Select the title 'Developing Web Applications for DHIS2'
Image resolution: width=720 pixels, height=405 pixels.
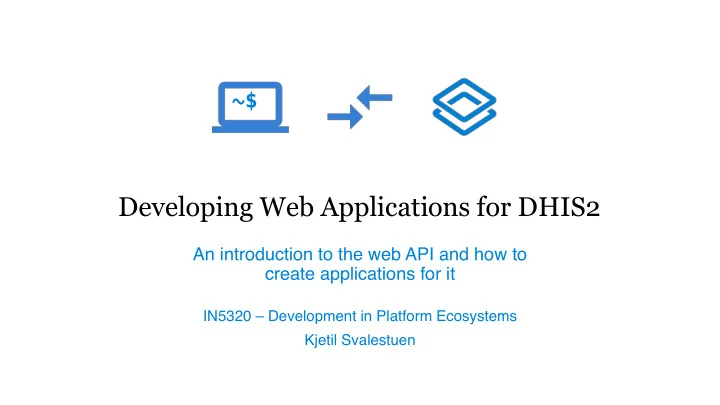[x=359, y=207]
